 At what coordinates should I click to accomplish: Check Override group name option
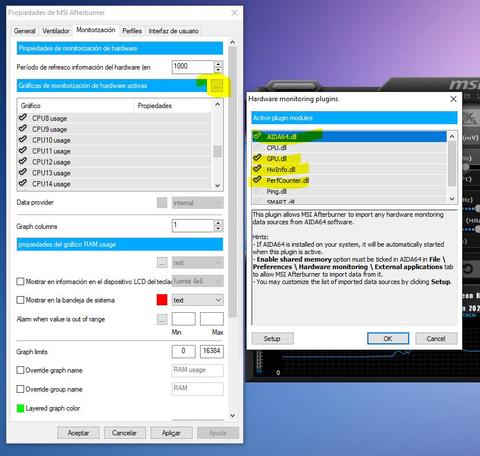[20, 389]
